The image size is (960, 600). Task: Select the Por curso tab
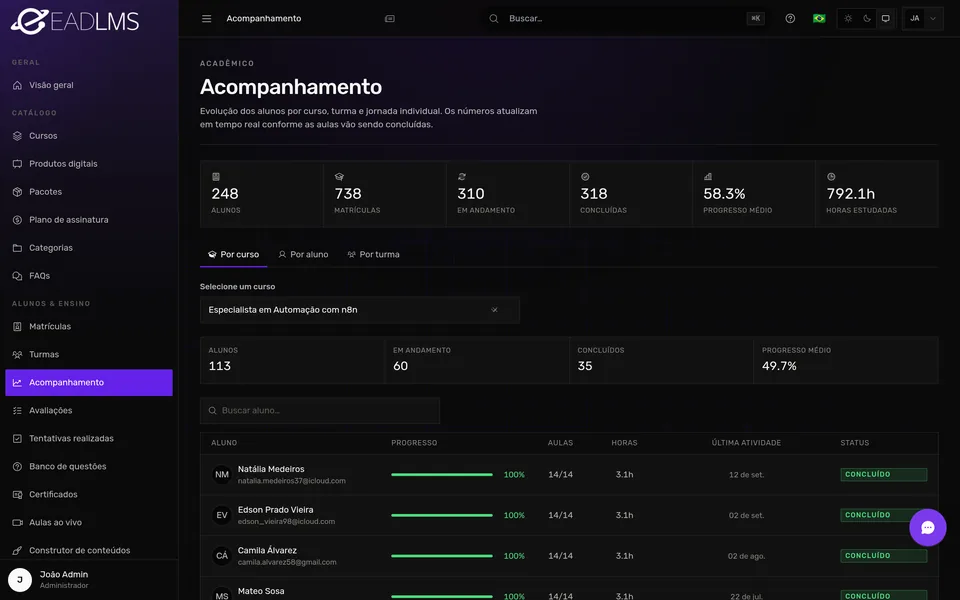pyautogui.click(x=233, y=254)
